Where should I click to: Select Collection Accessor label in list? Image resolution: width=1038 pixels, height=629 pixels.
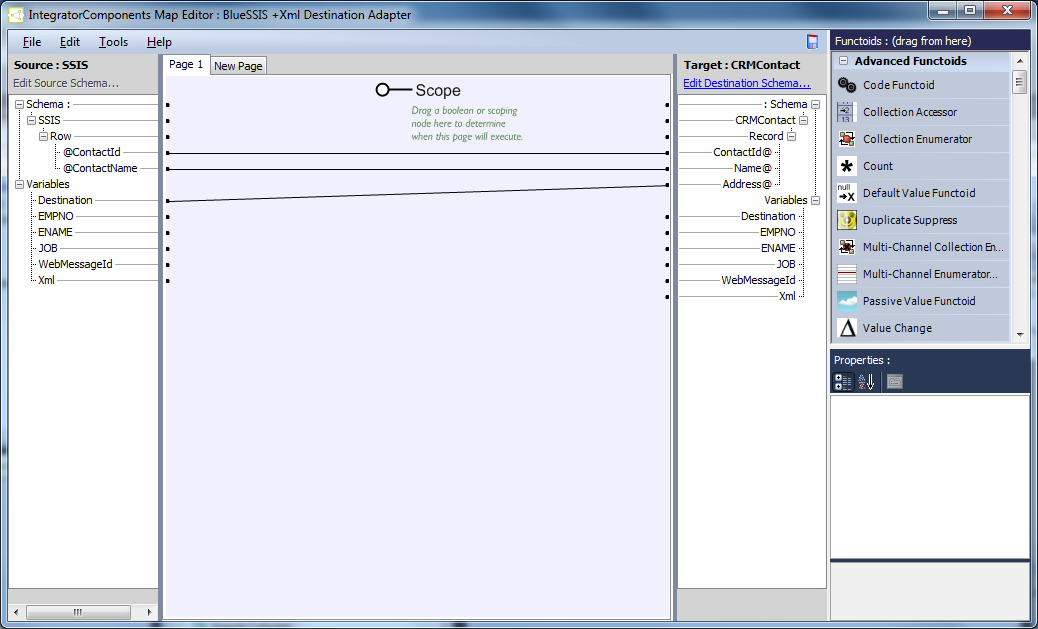coord(910,112)
